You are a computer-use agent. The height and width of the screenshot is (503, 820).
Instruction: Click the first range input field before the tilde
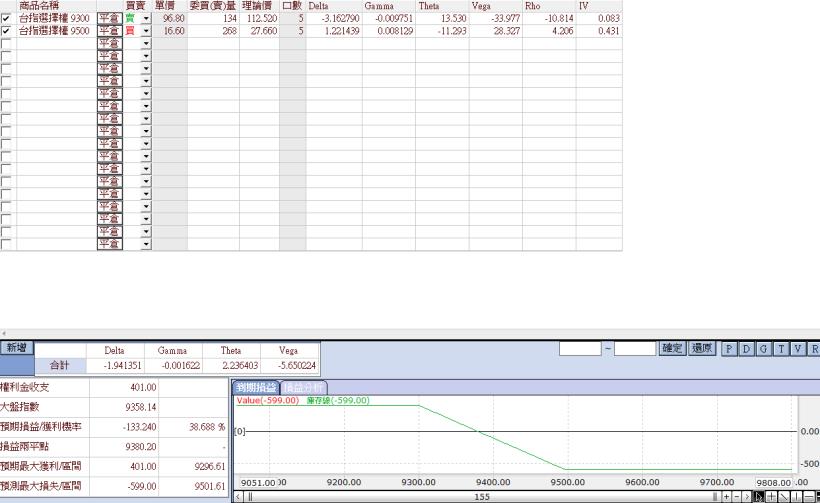pyautogui.click(x=579, y=348)
